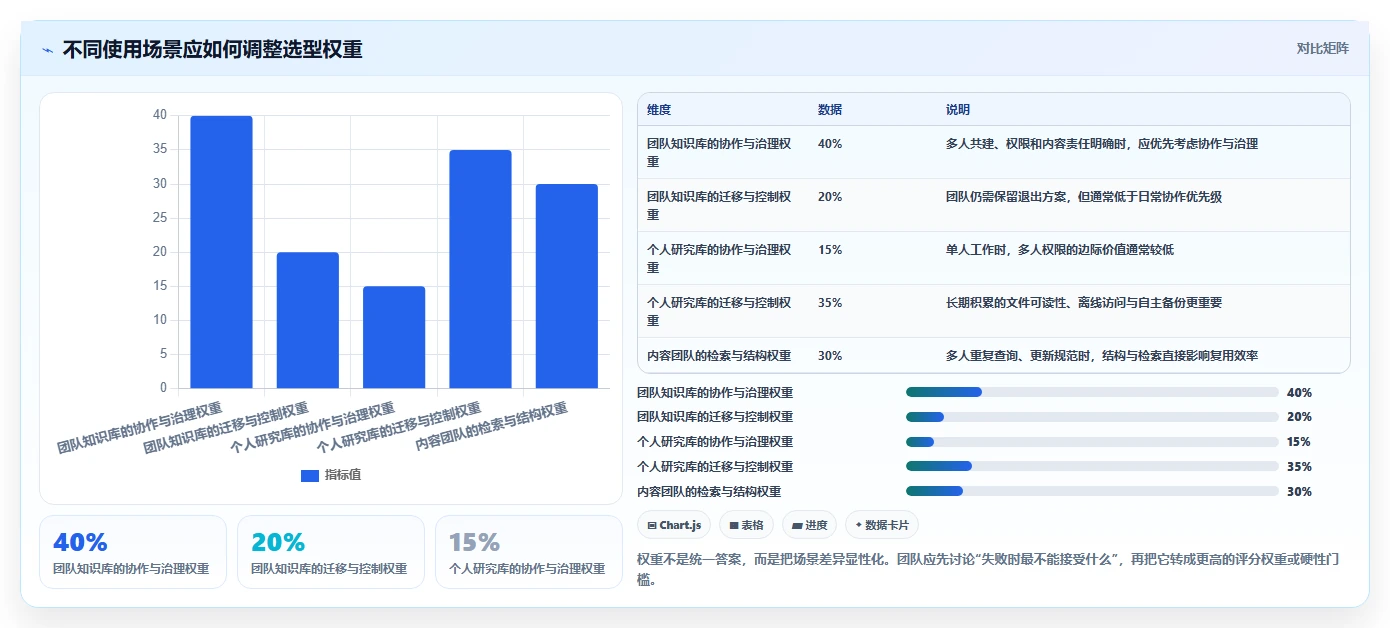Click the 说明 column header
This screenshot has width=1390, height=628.
pos(958,110)
